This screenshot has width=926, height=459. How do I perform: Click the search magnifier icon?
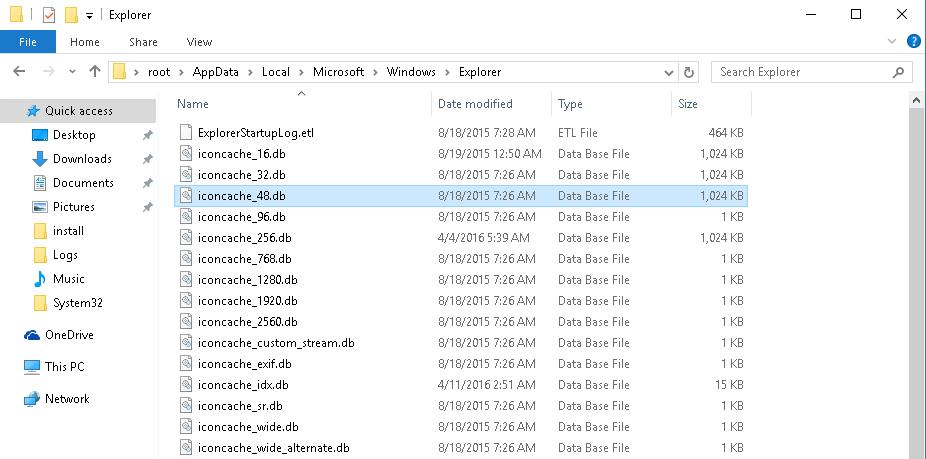(900, 72)
